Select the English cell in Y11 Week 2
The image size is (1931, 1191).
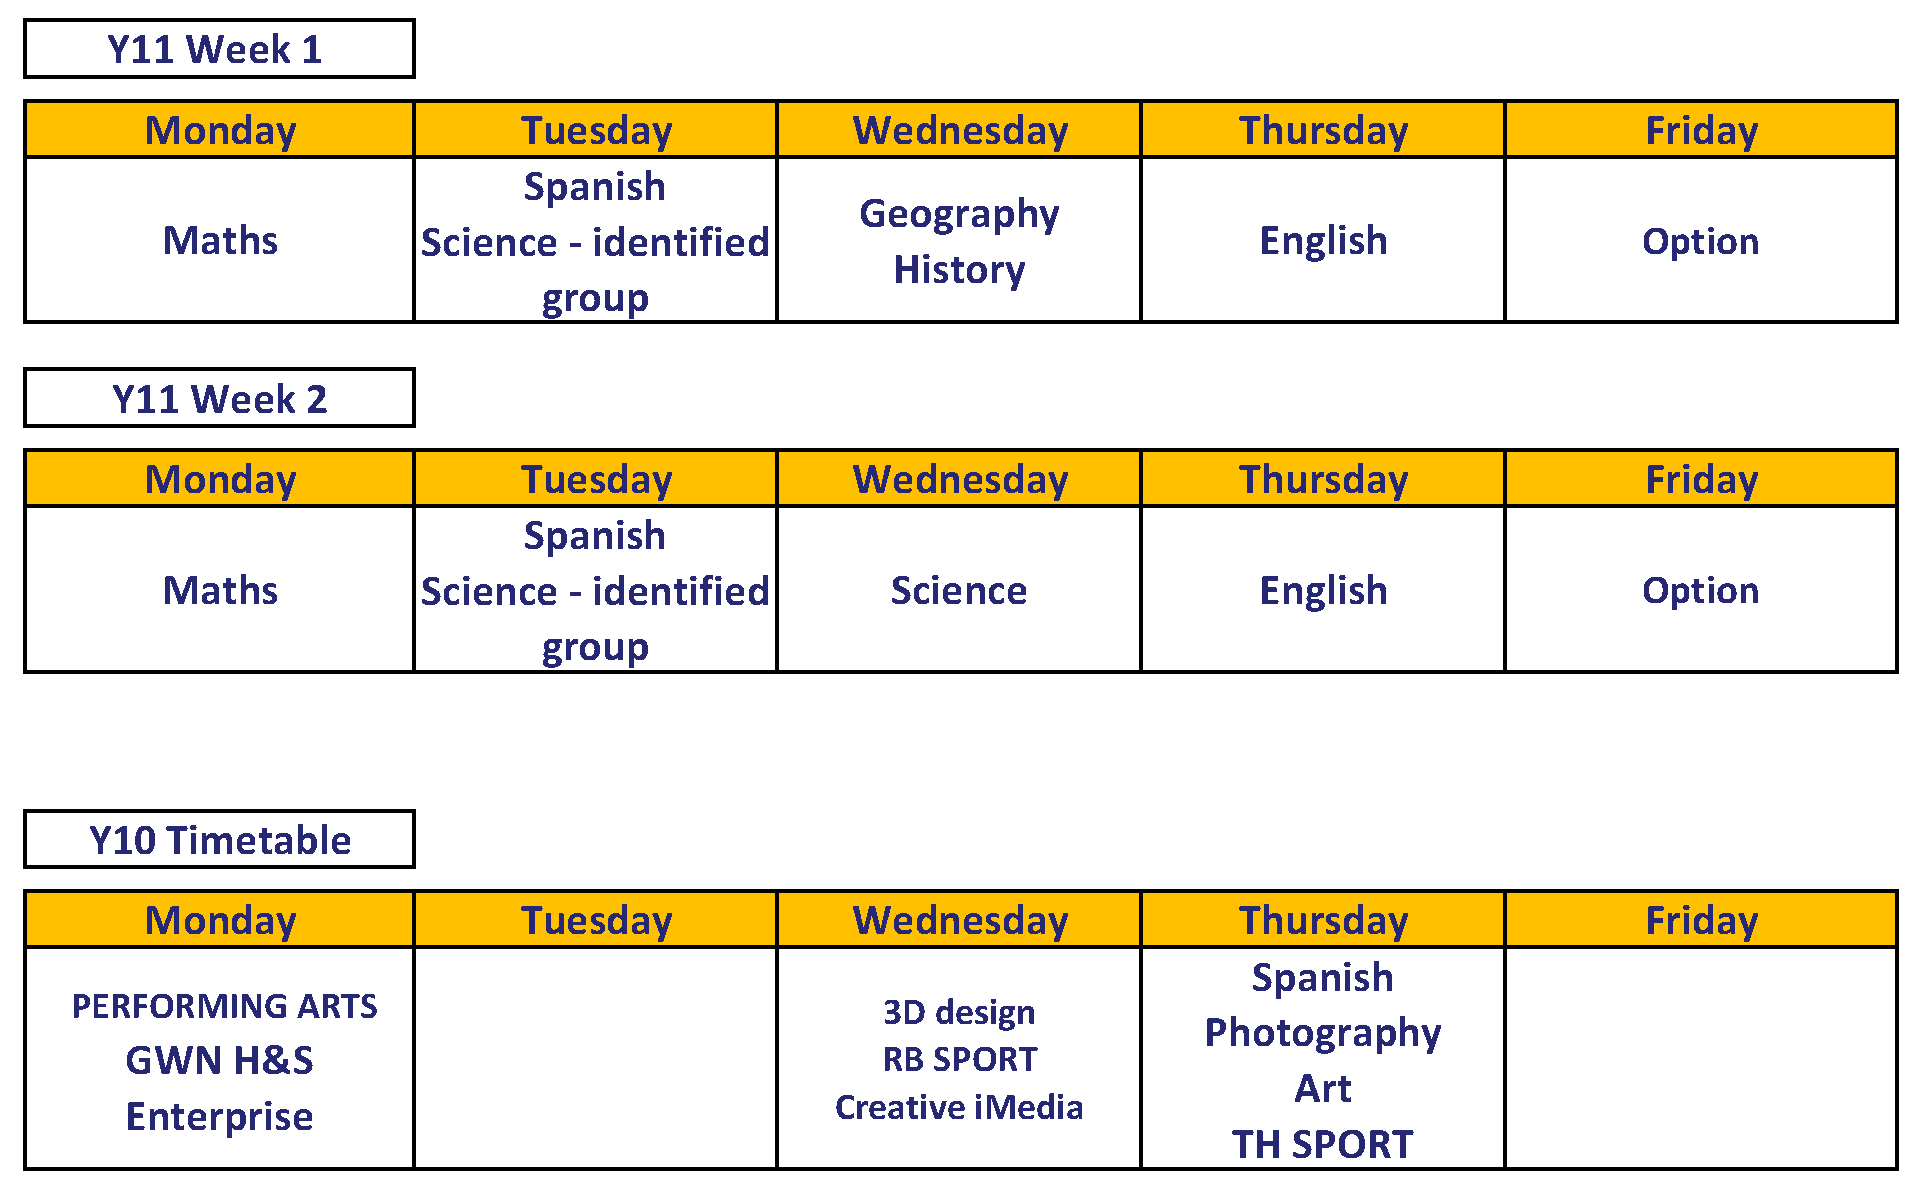(x=1322, y=590)
